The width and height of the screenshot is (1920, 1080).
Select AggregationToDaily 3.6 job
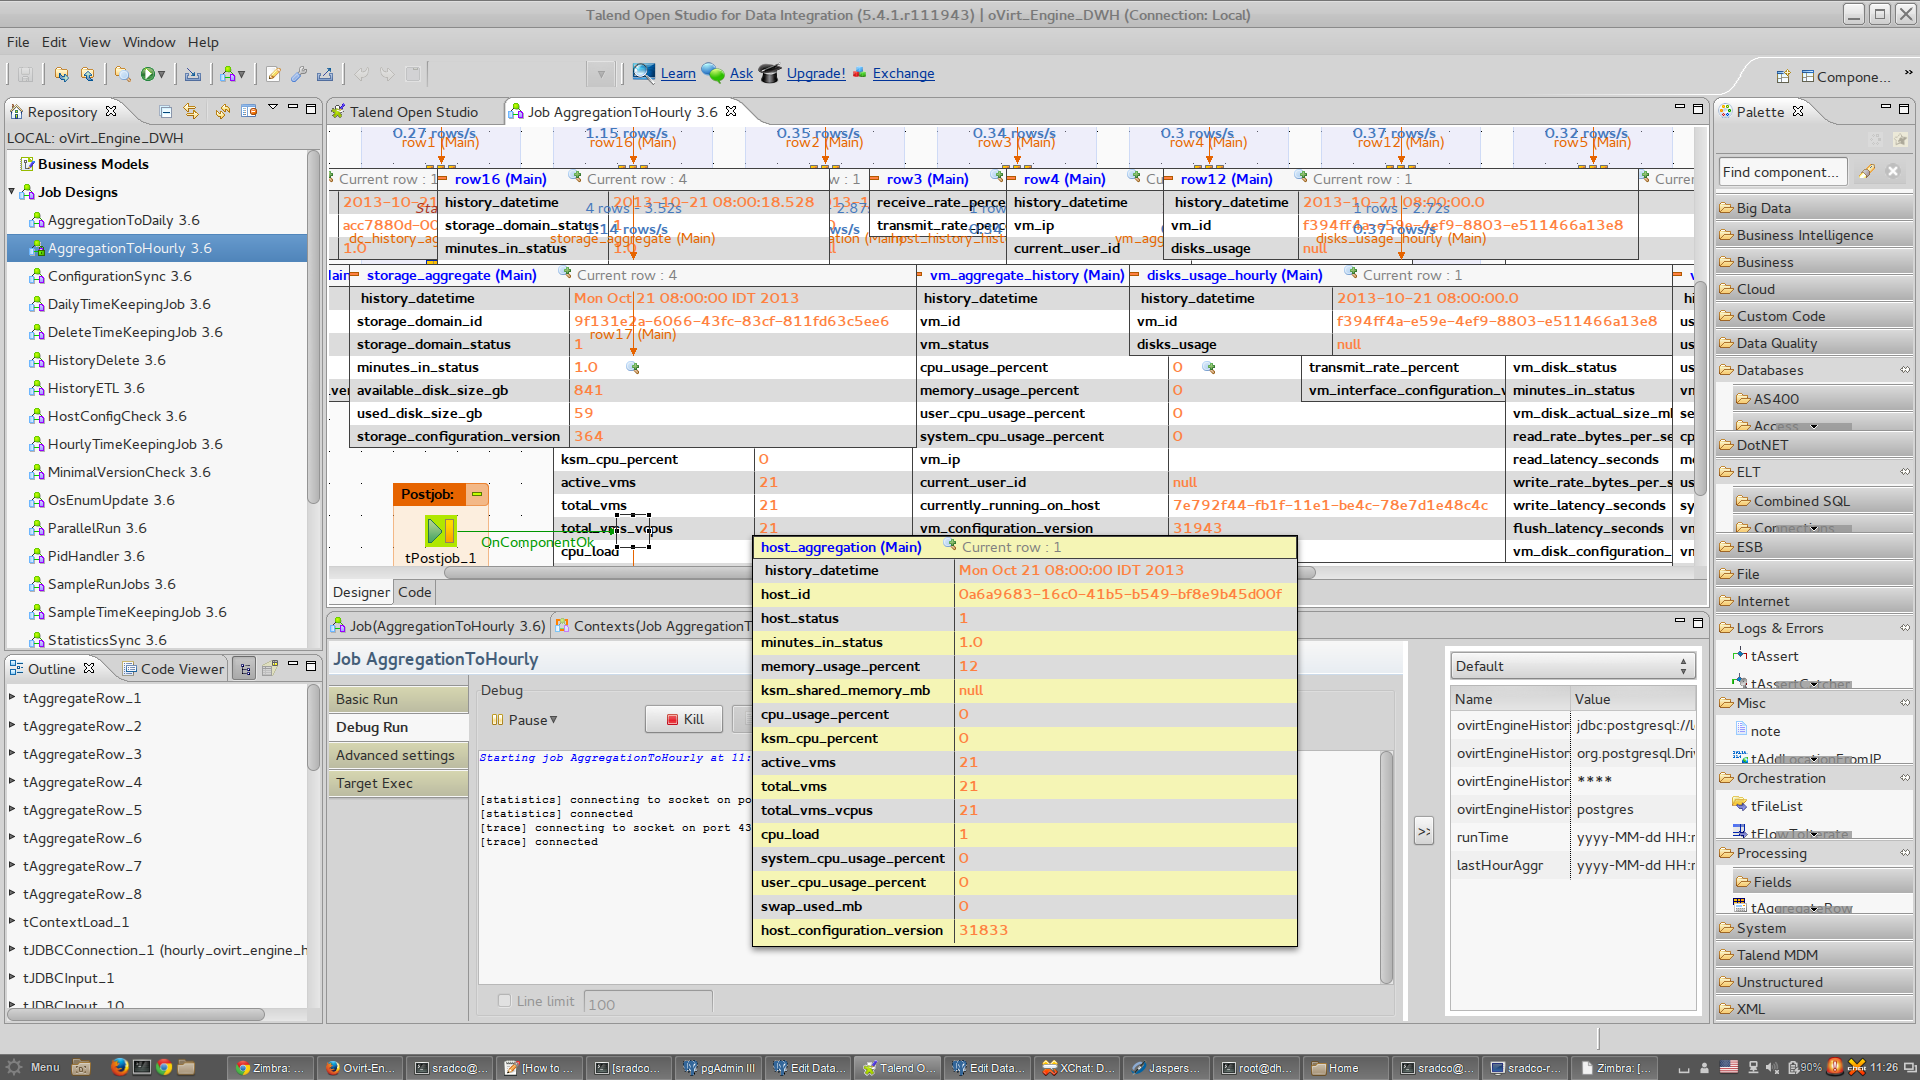[123, 220]
